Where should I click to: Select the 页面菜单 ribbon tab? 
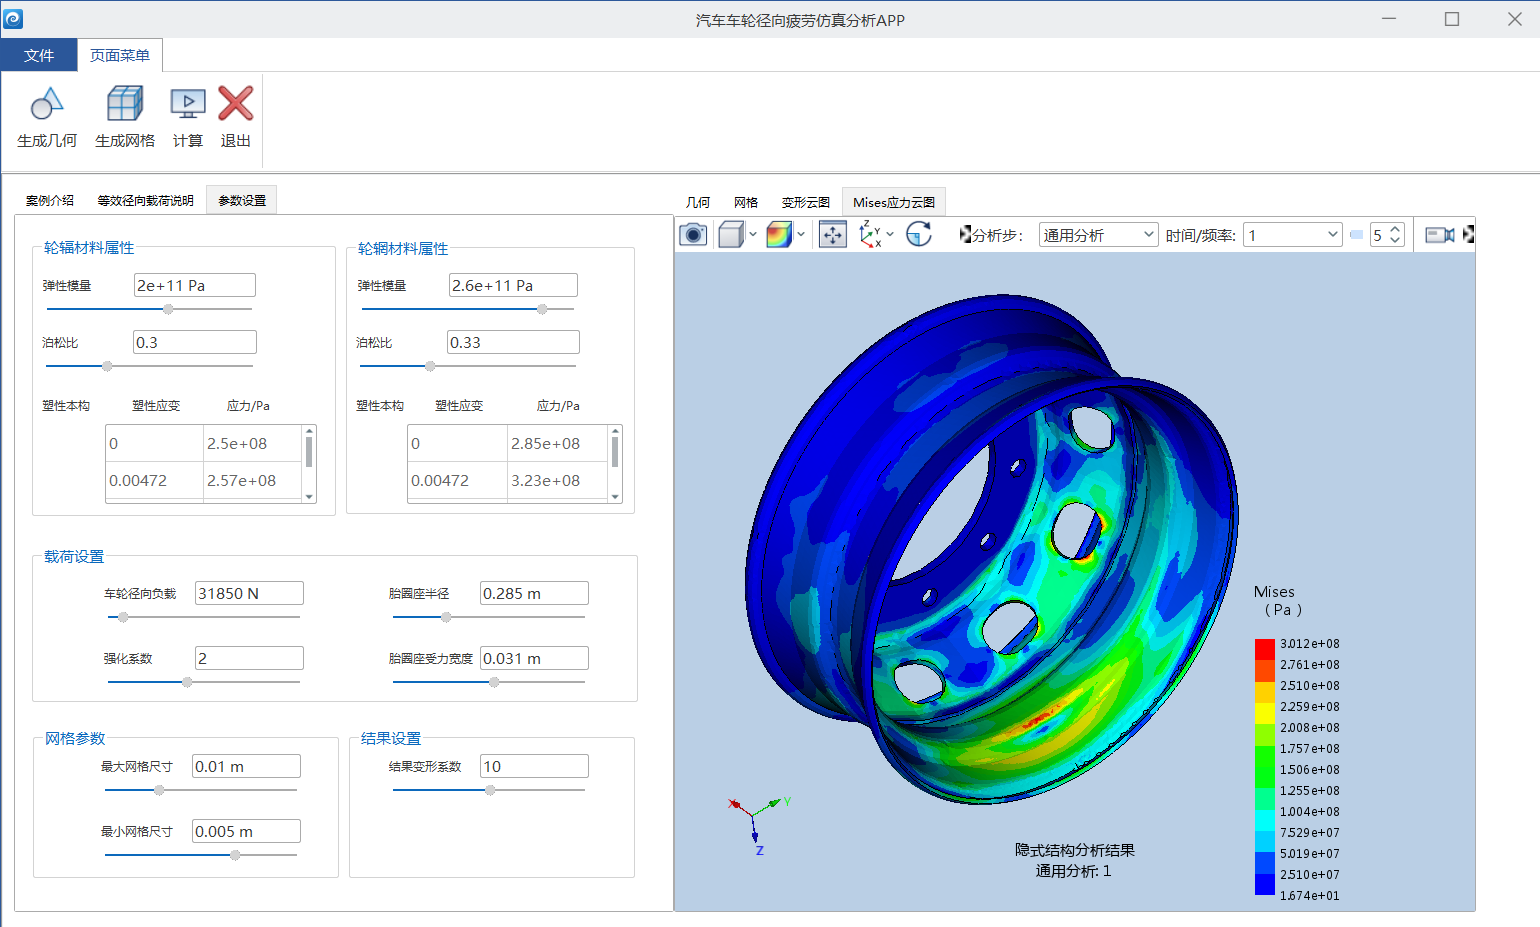pyautogui.click(x=120, y=55)
